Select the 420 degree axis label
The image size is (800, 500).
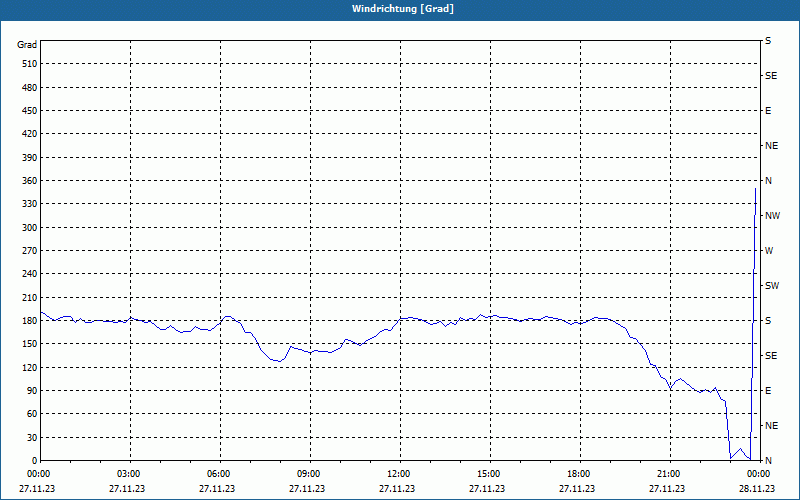click(29, 134)
